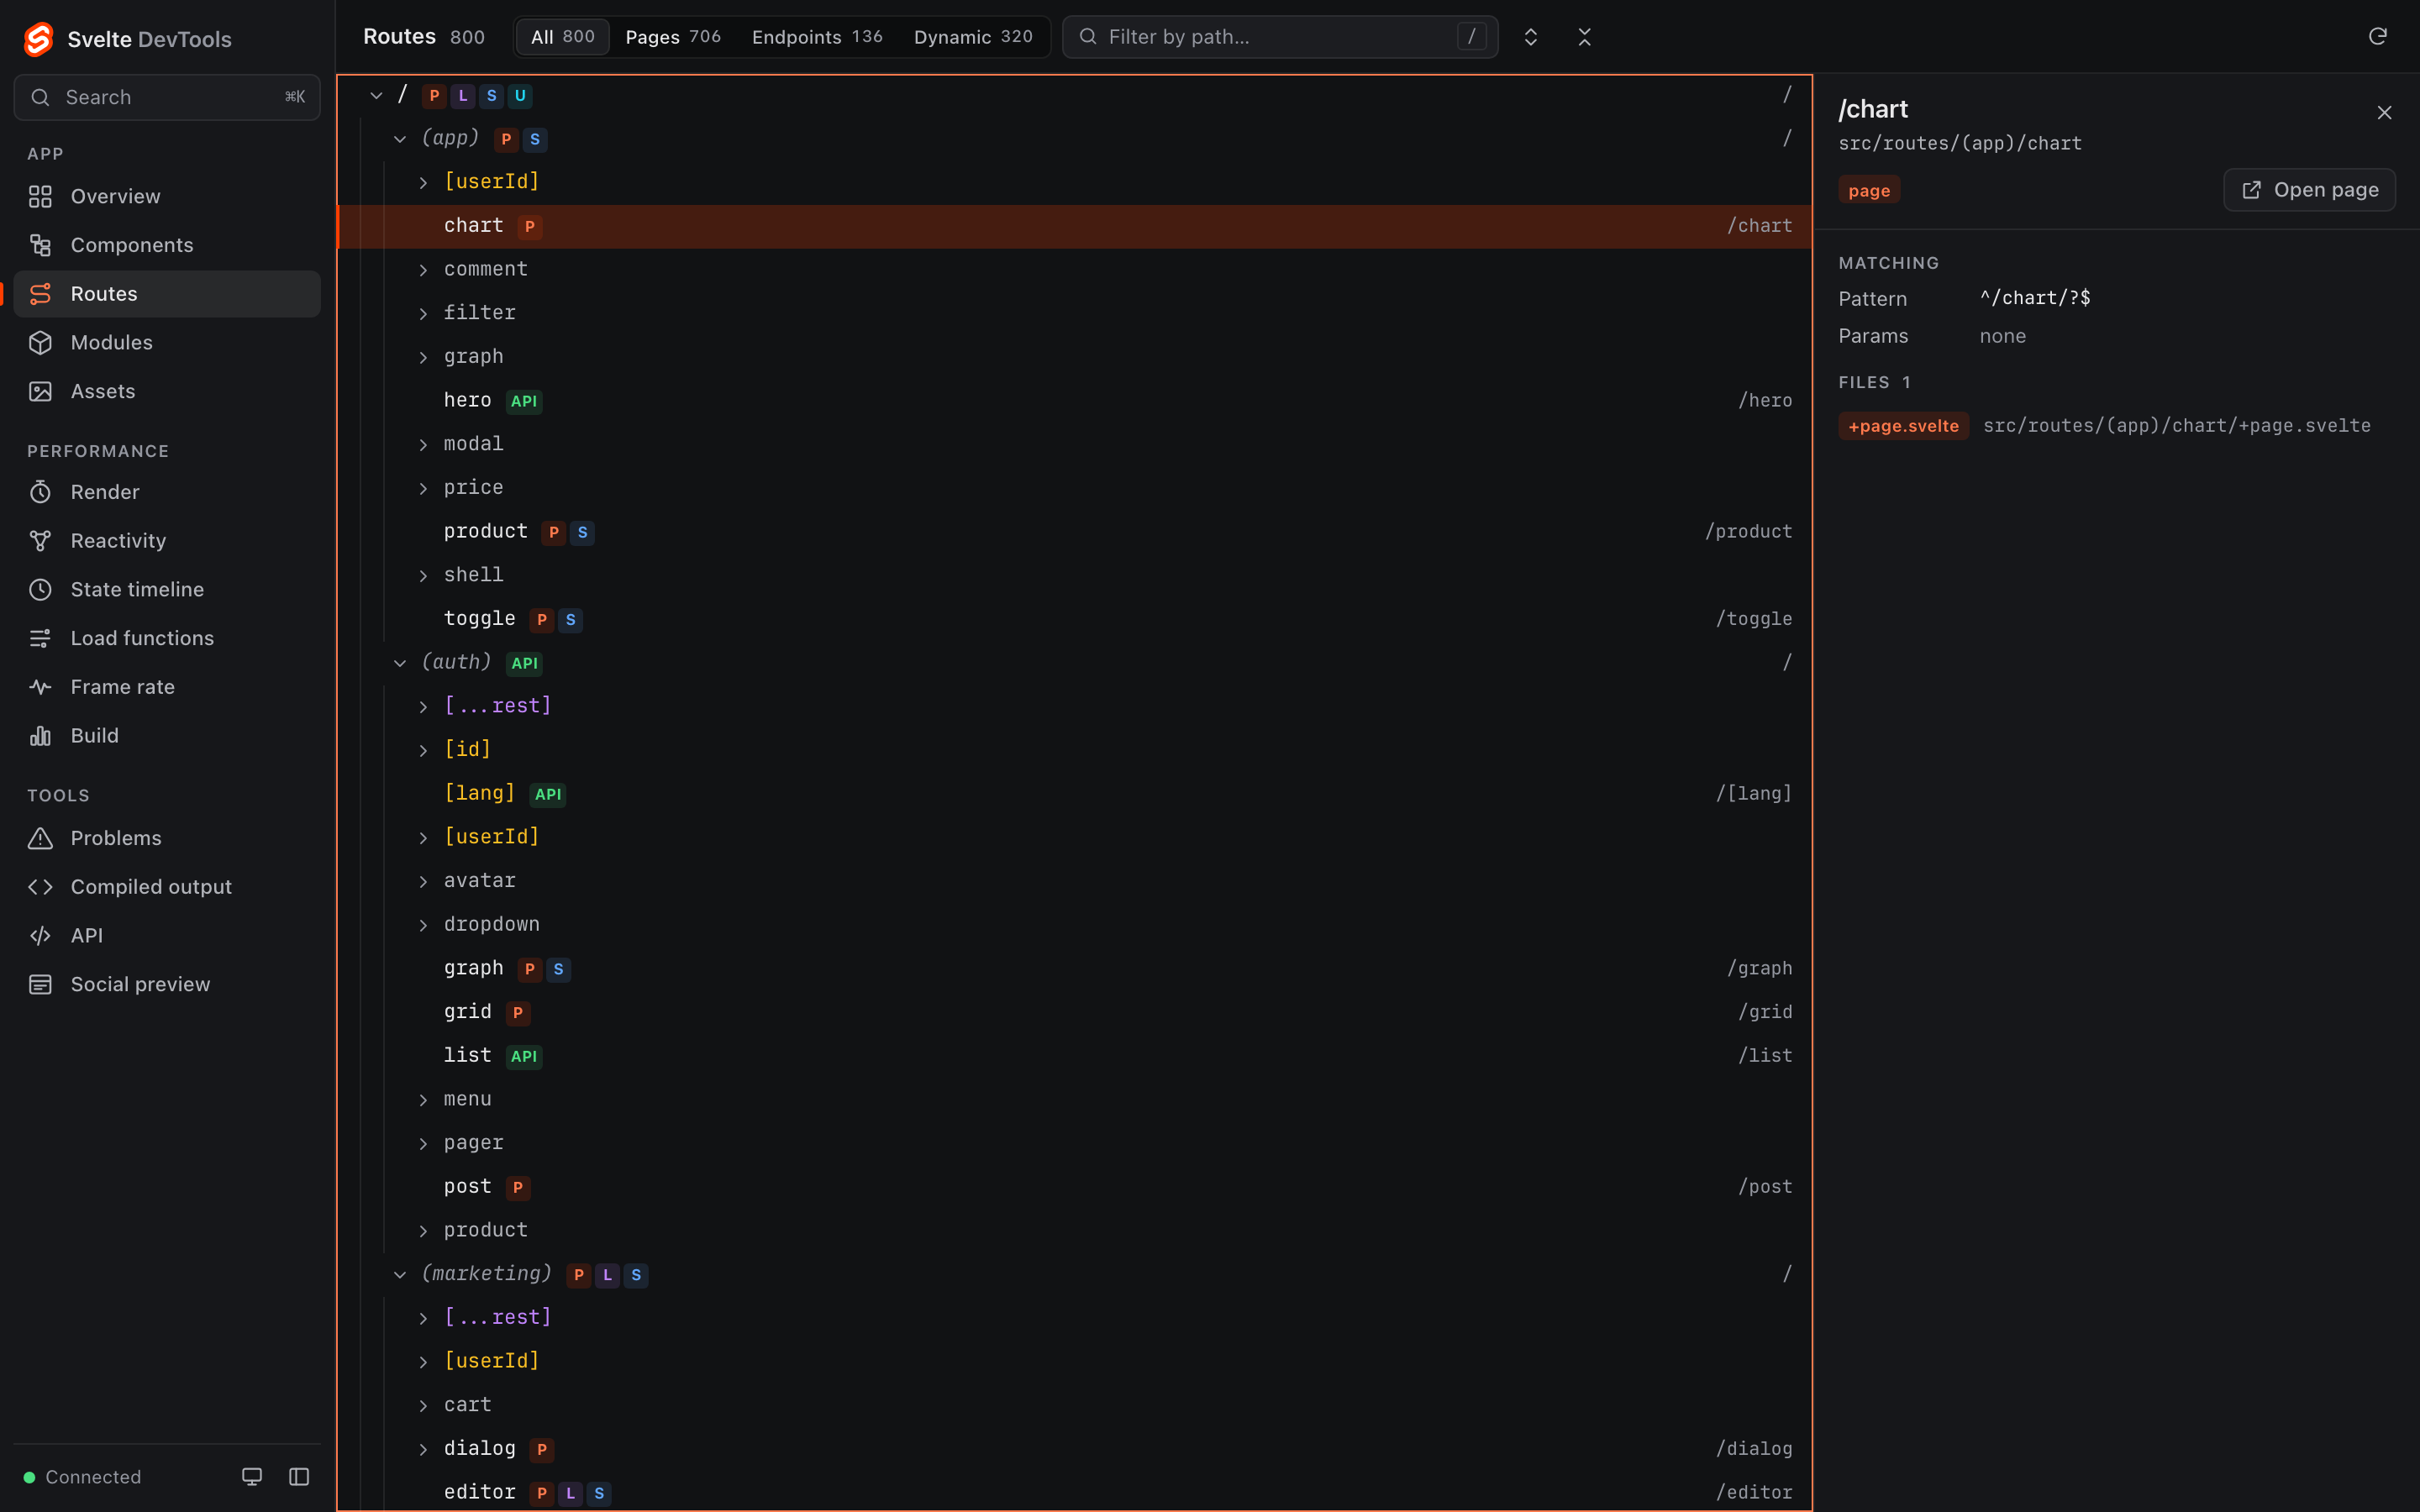The height and width of the screenshot is (1512, 2420).
Task: Select the [lang] API route row
Action: (x=1075, y=794)
